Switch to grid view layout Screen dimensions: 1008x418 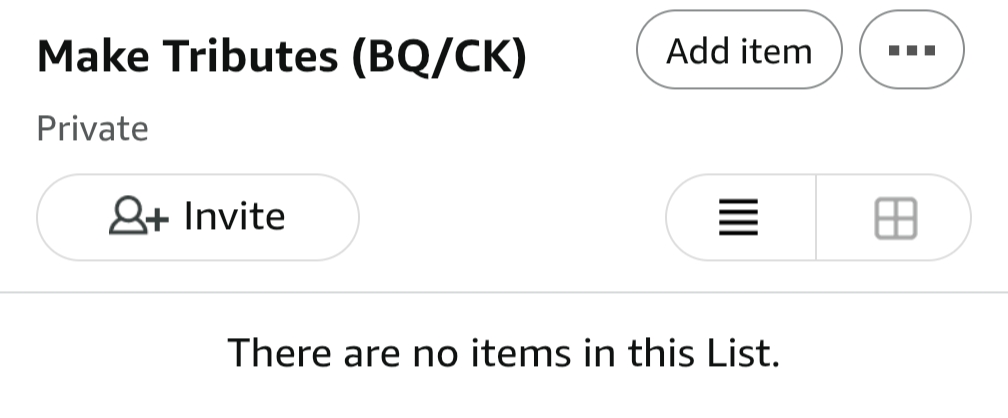pos(895,217)
